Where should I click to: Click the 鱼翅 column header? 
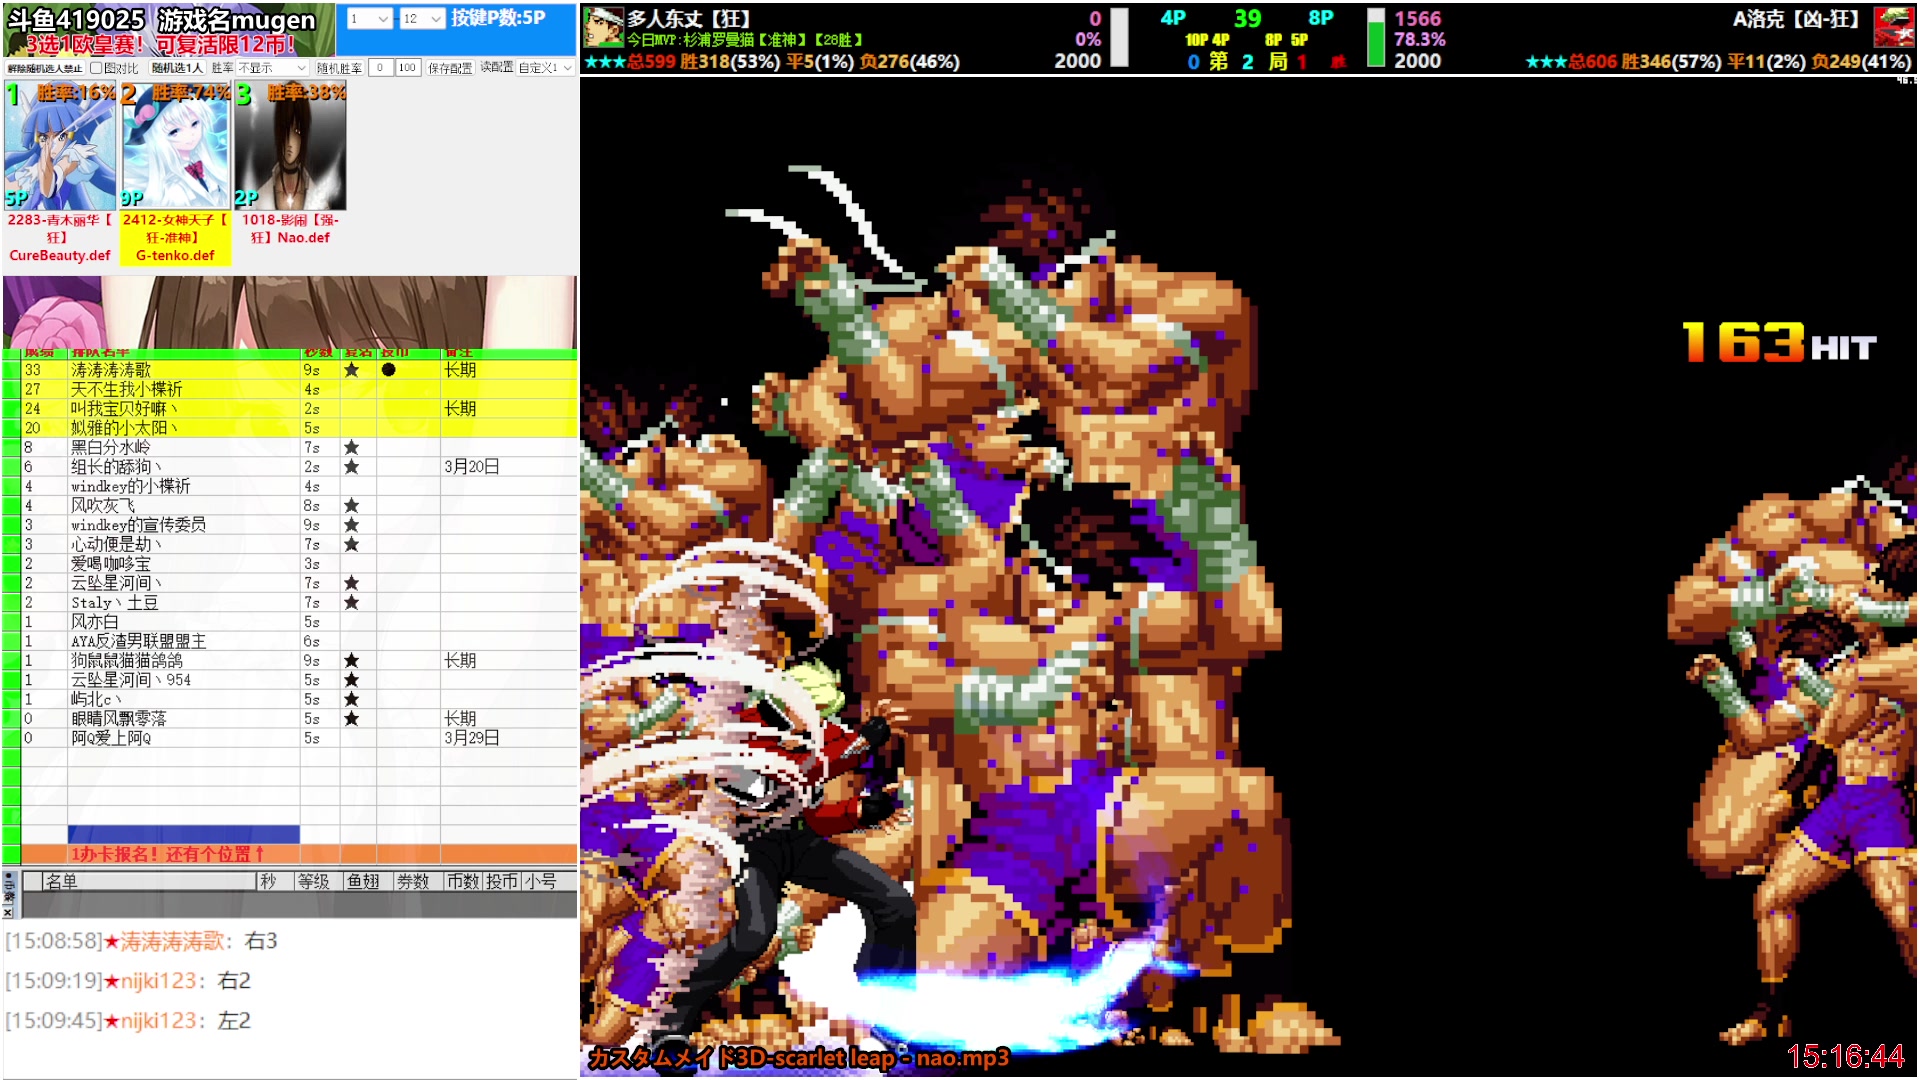point(364,881)
